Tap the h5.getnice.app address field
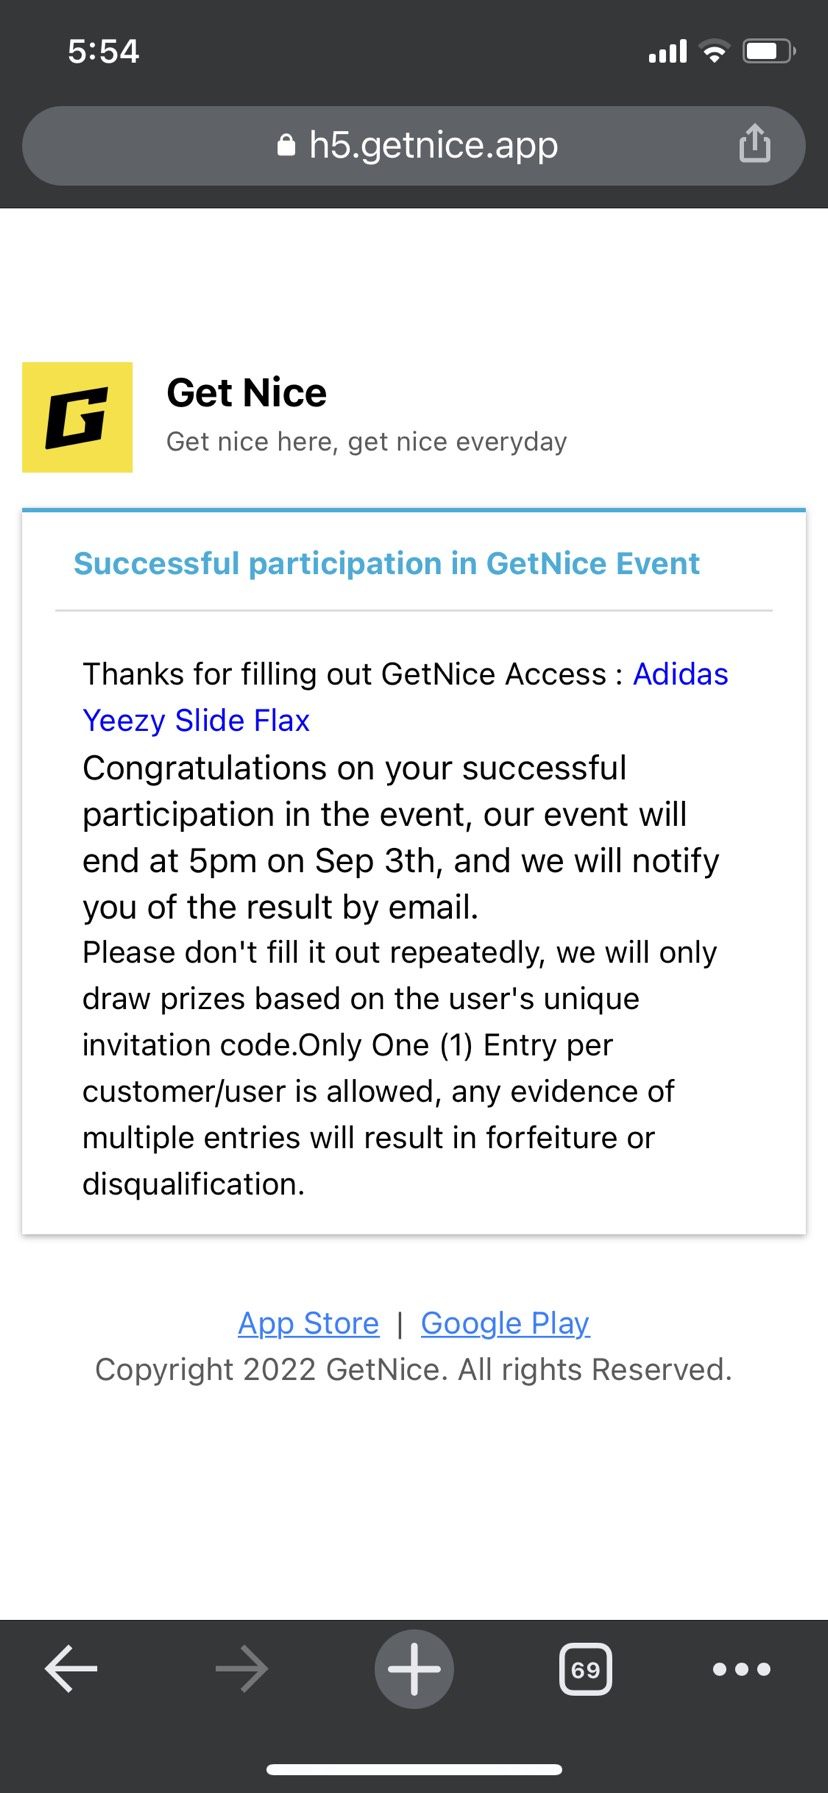 tap(432, 146)
